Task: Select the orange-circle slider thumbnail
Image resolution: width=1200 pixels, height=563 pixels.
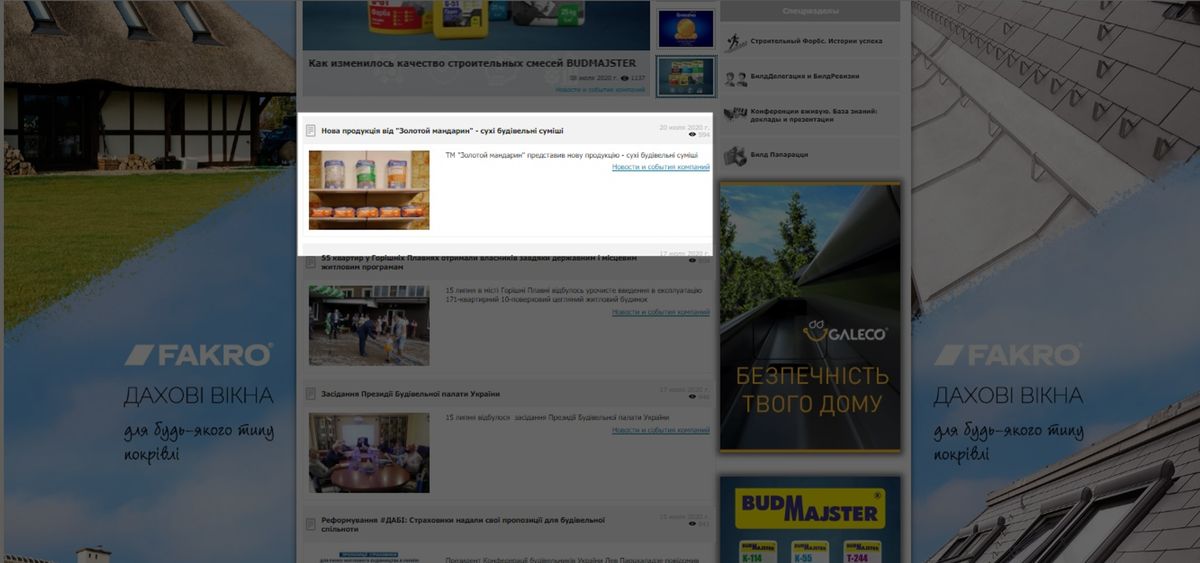Action: (x=686, y=28)
